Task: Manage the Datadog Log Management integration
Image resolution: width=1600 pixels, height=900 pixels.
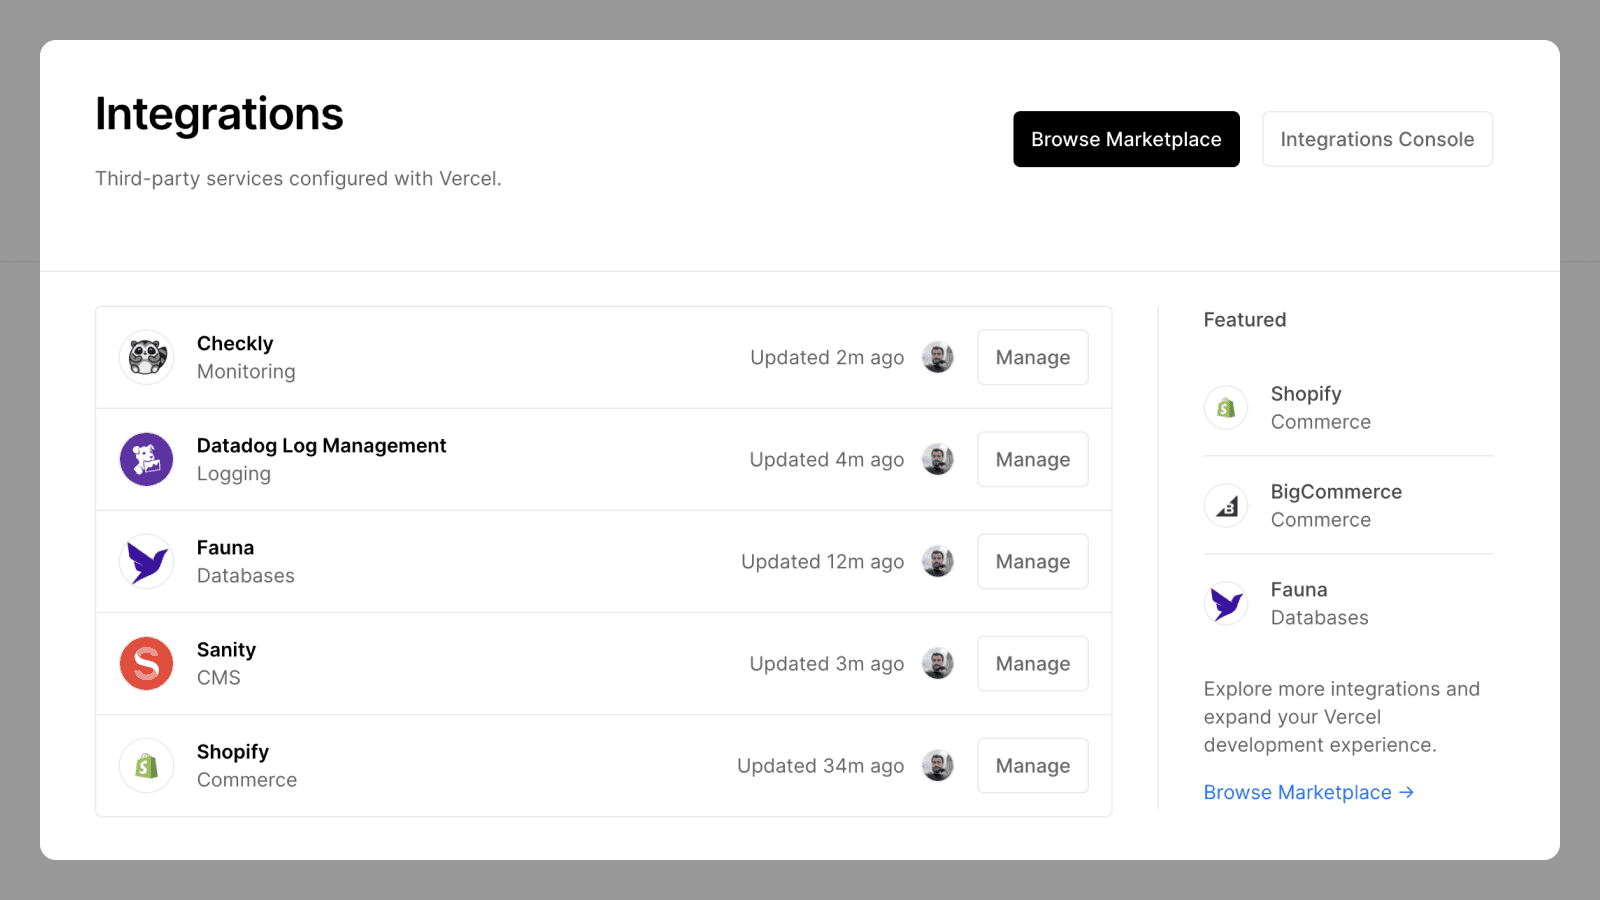Action: (1032, 459)
